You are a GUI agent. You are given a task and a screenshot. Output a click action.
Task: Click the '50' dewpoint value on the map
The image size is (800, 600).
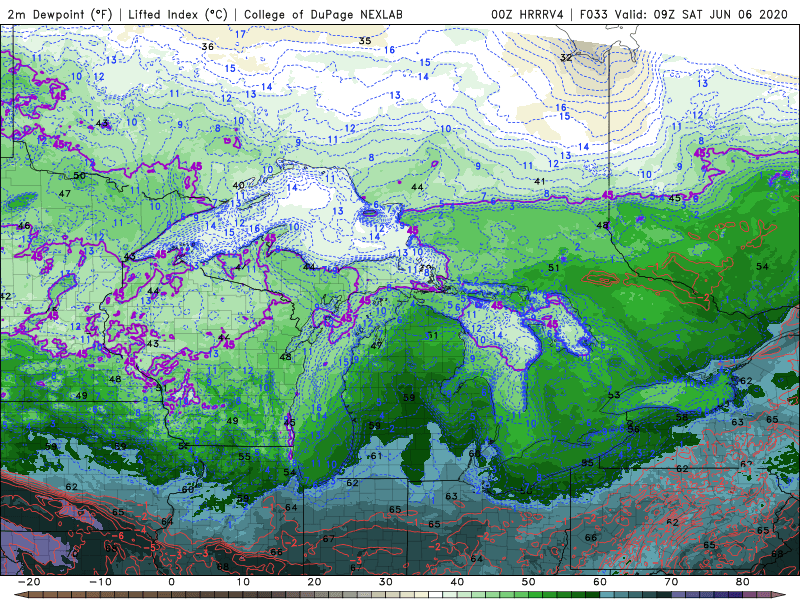pos(80,175)
